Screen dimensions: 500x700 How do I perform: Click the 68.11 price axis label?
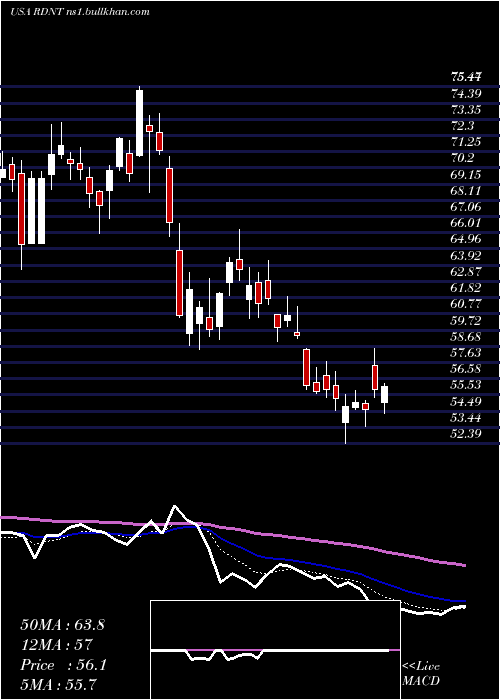pyautogui.click(x=466, y=191)
